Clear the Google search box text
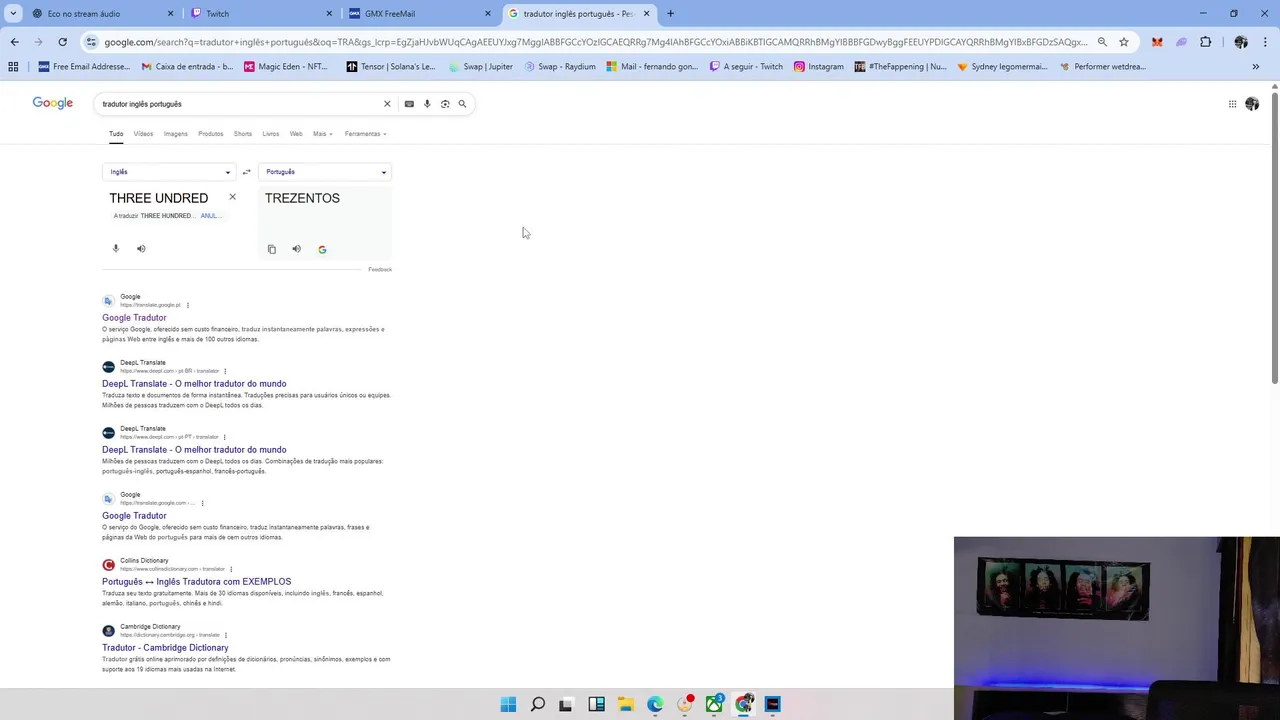The image size is (1280, 720). 387,104
